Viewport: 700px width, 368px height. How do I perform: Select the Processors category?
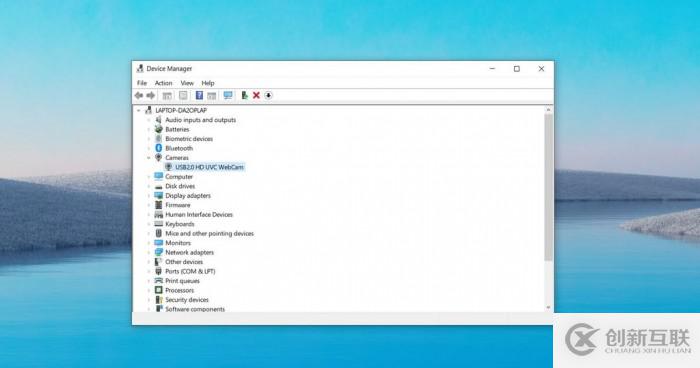(179, 290)
